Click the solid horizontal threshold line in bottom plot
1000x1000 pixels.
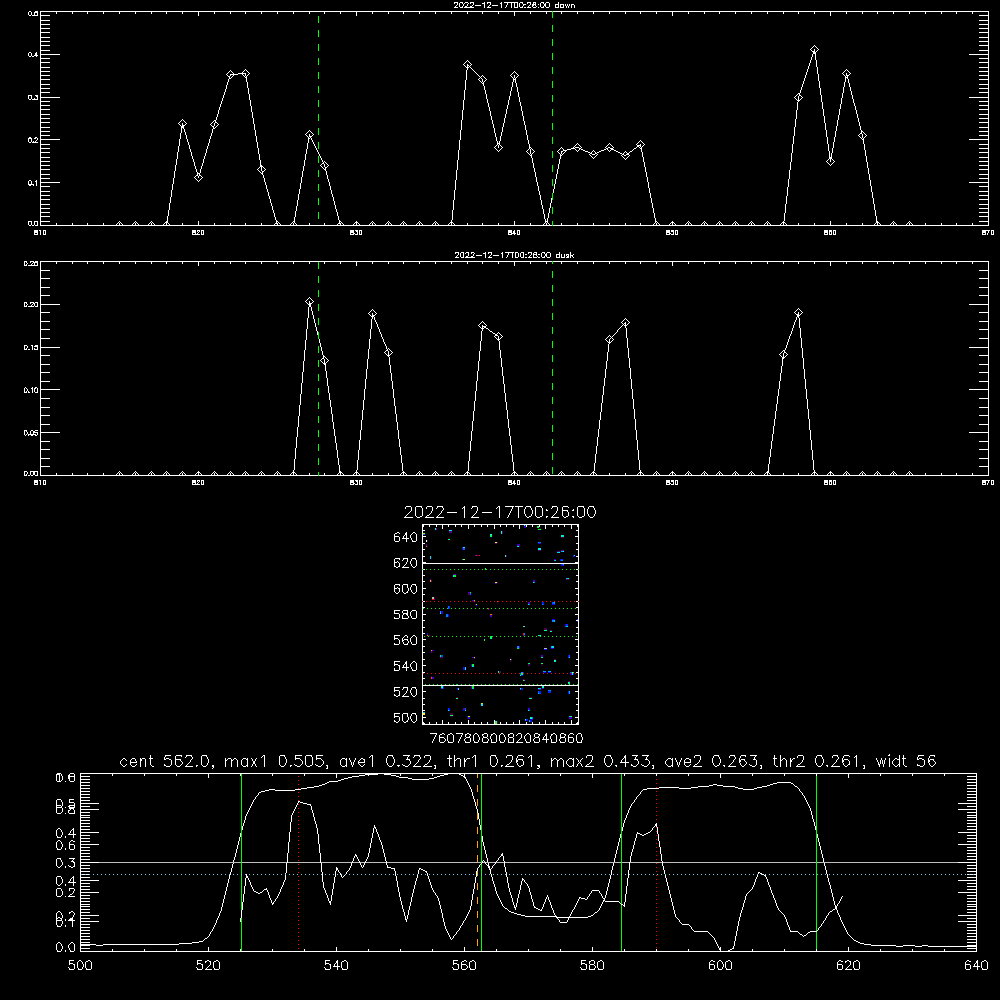tap(528, 862)
